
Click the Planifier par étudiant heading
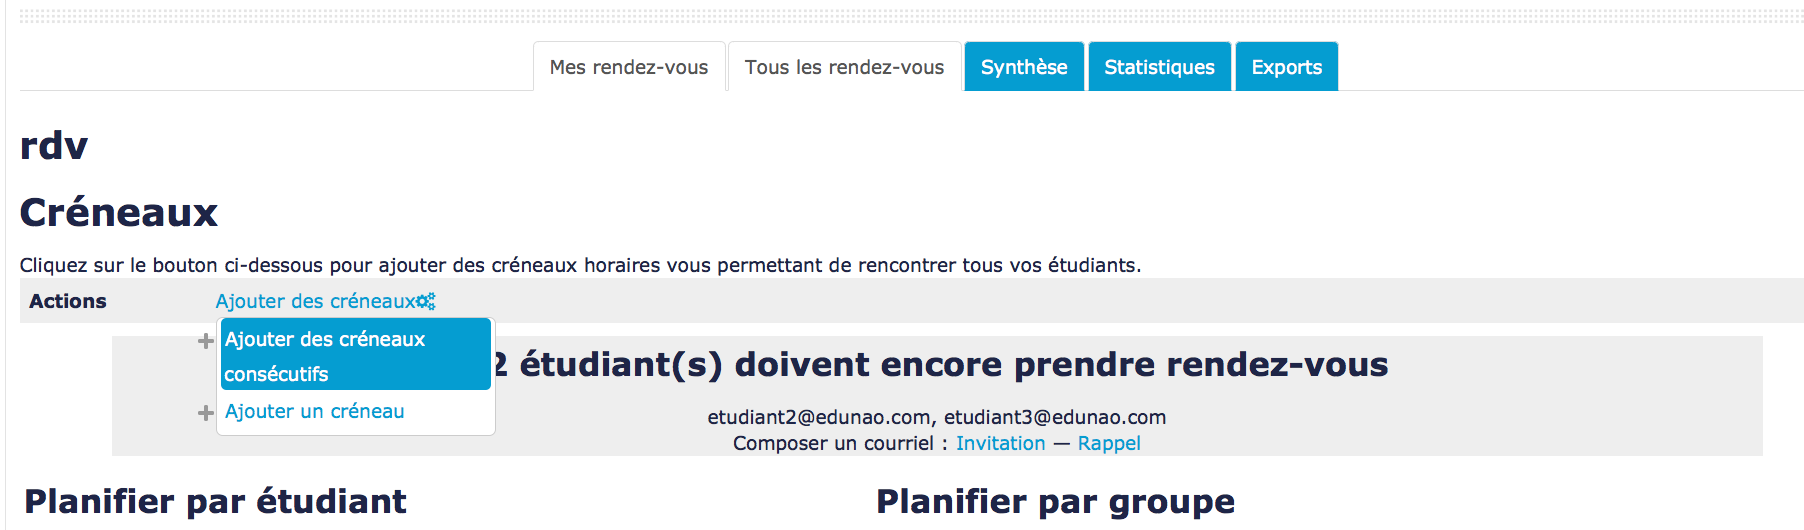[x=215, y=501]
